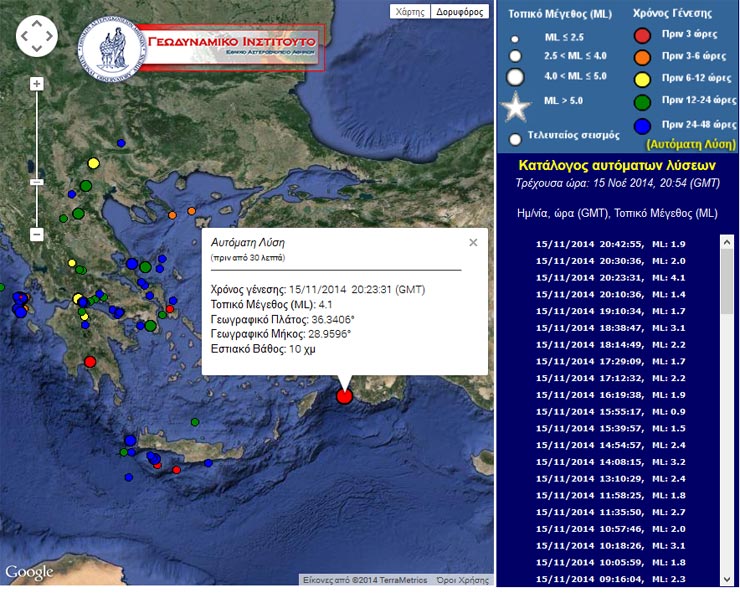This screenshot has height=593, width=740.
Task: Click the red Πριν 3 ώρες legend circle
Action: 642,35
